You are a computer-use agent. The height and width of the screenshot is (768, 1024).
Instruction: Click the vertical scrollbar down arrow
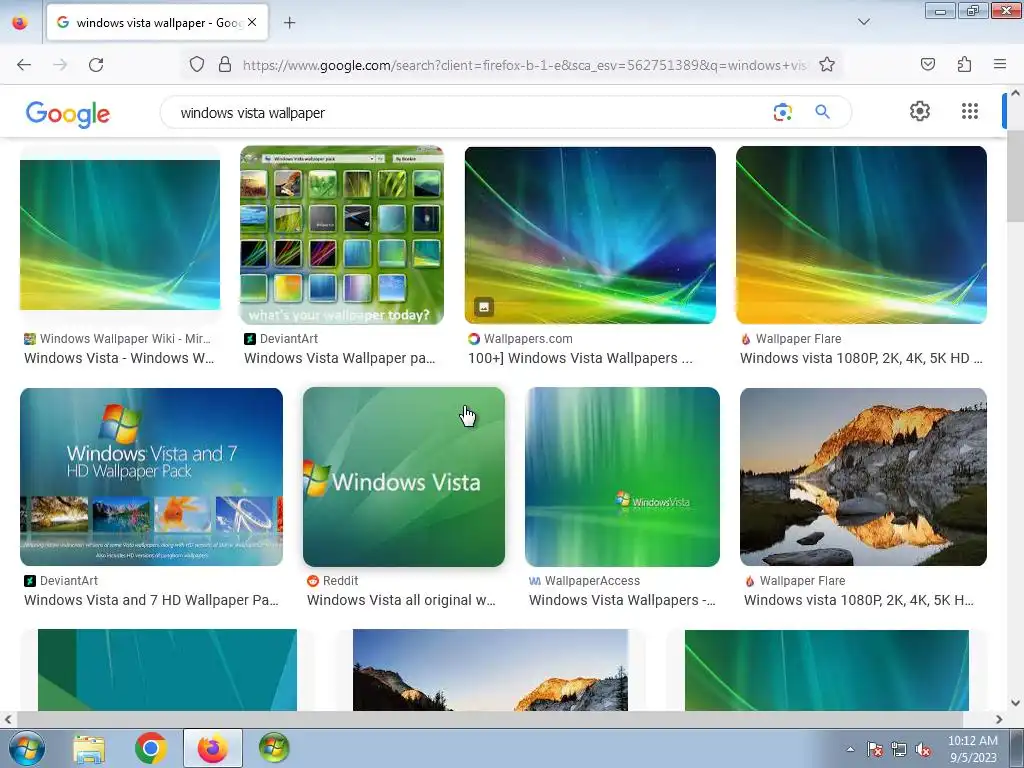[x=1015, y=703]
